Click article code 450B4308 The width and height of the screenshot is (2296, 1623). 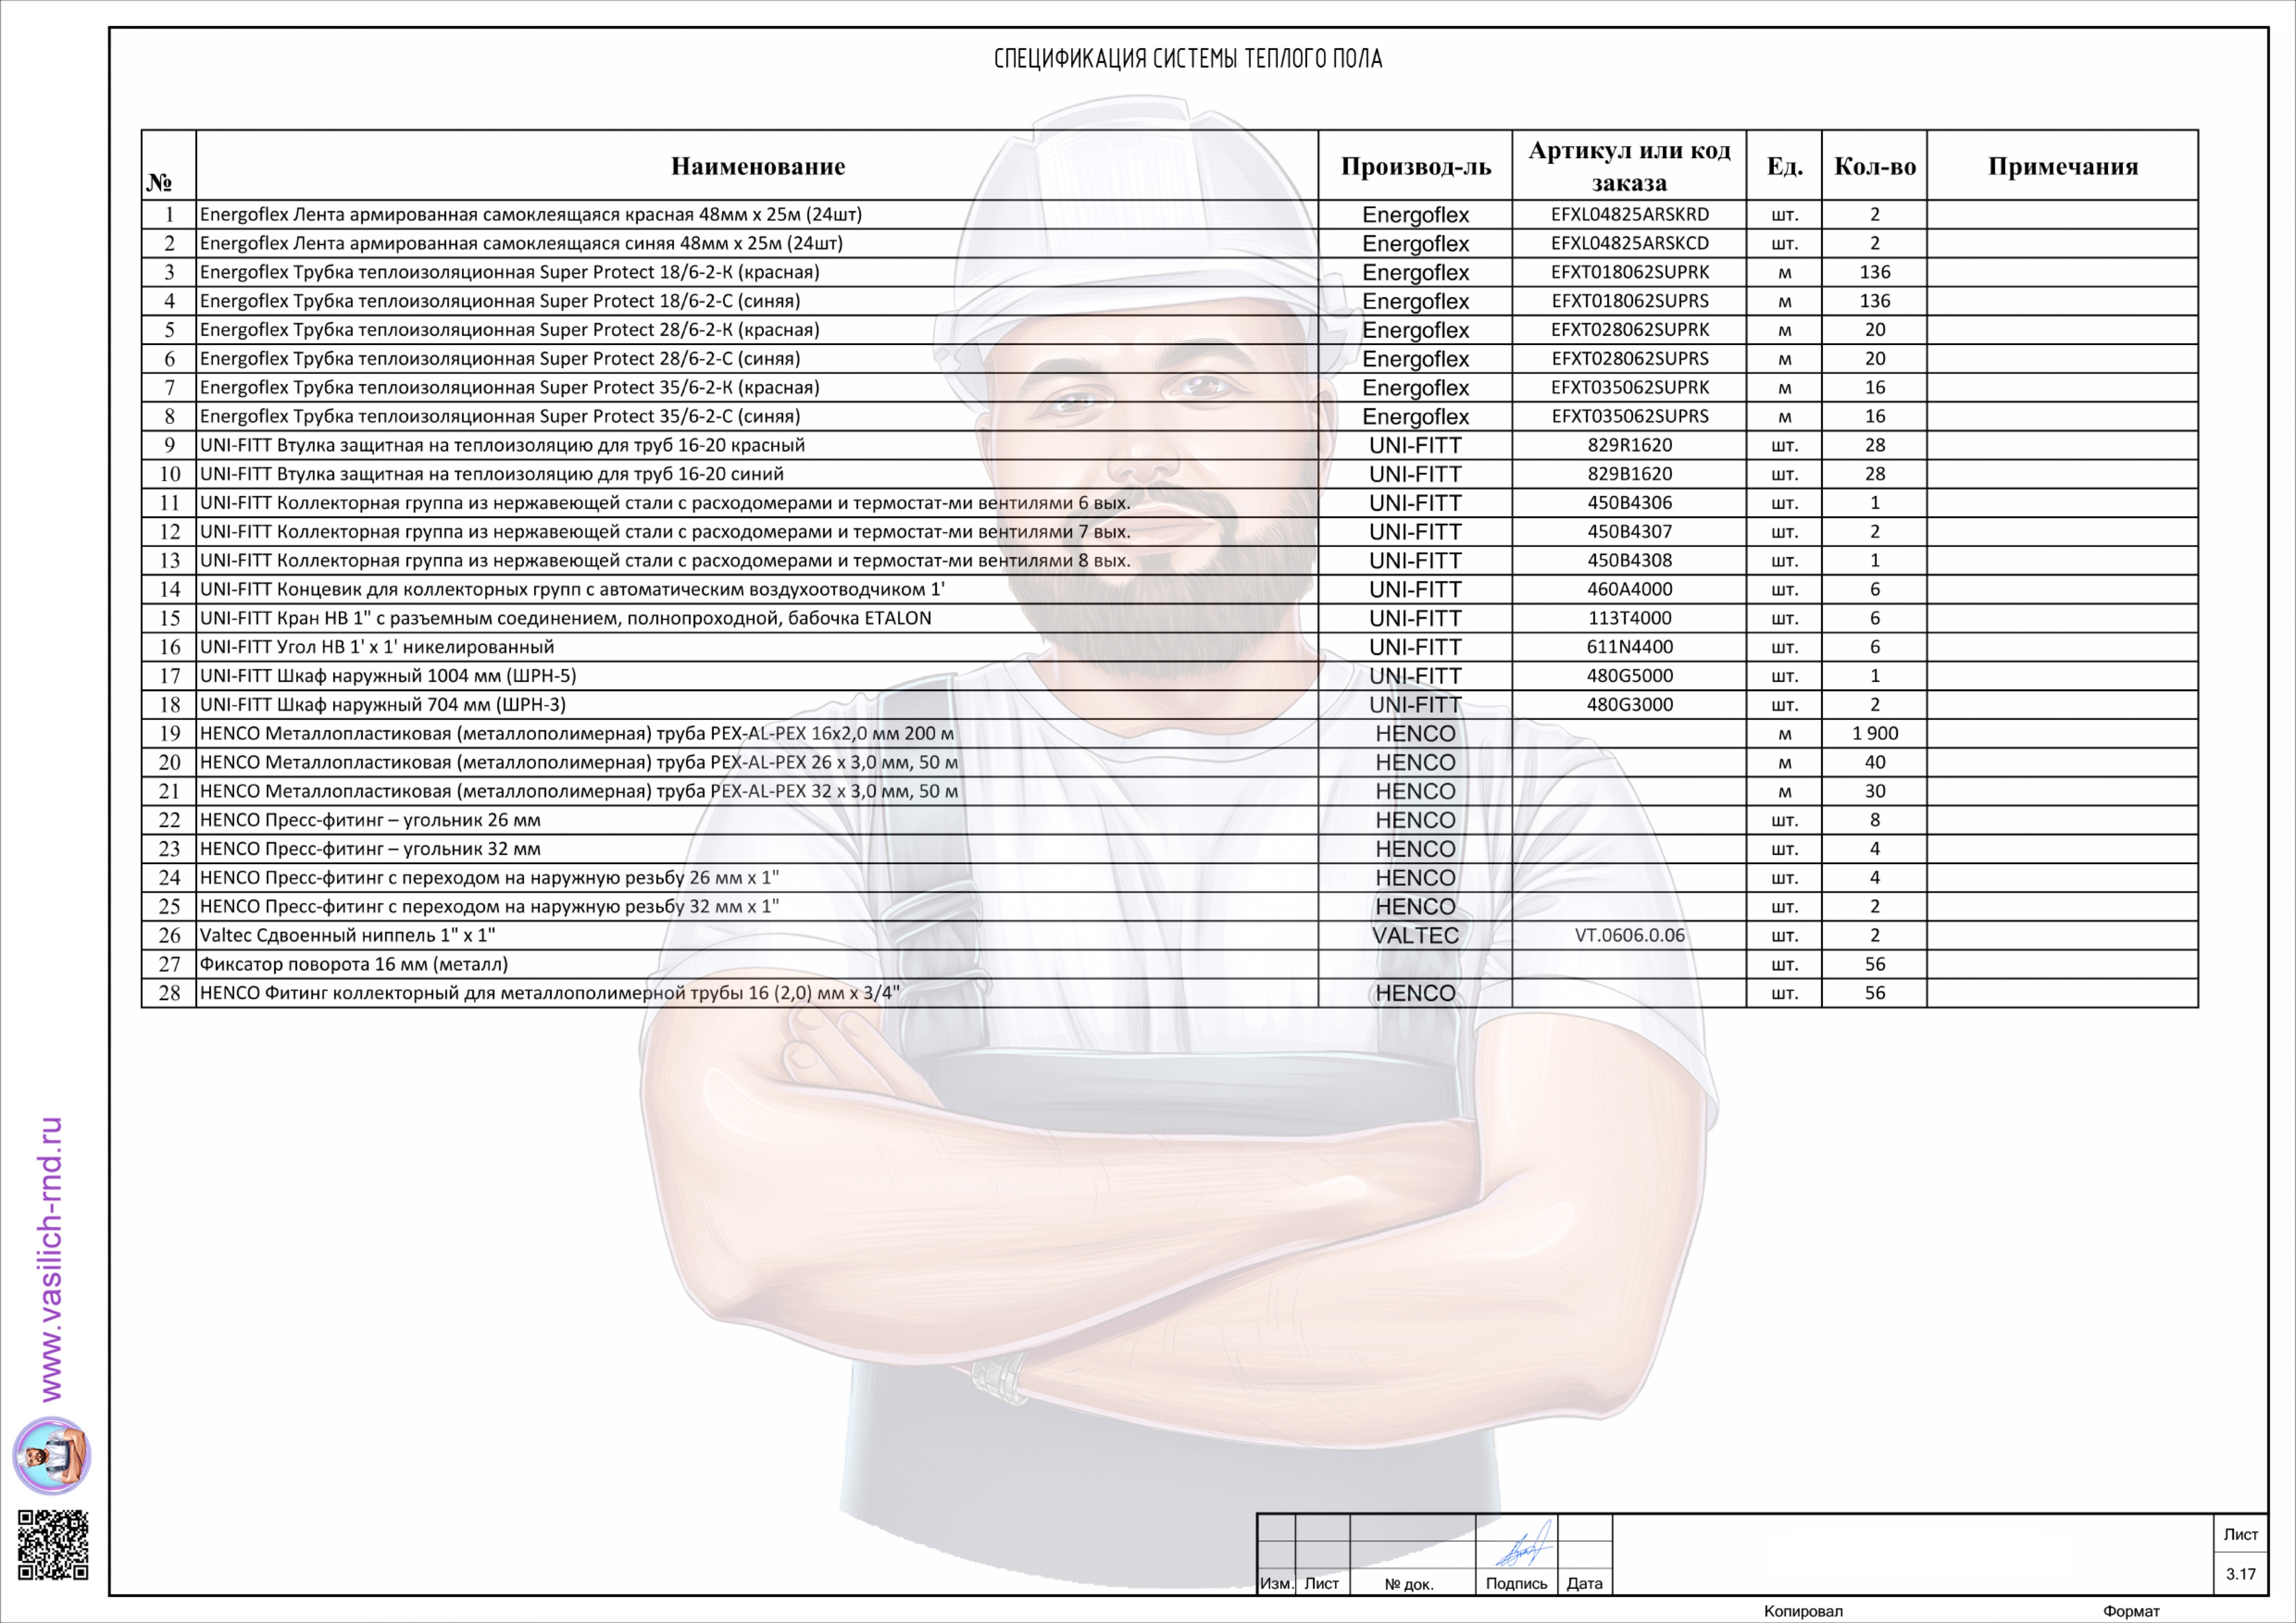pos(1629,560)
